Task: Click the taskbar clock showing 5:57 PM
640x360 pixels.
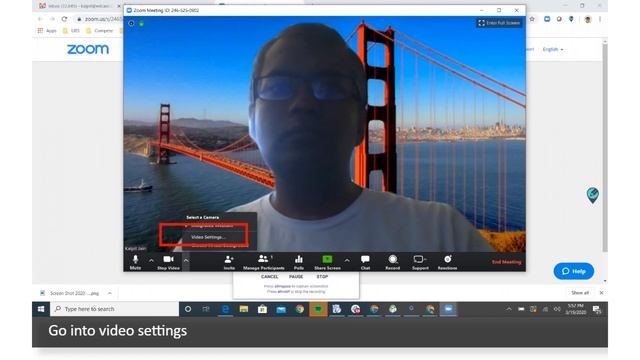Action: point(575,309)
